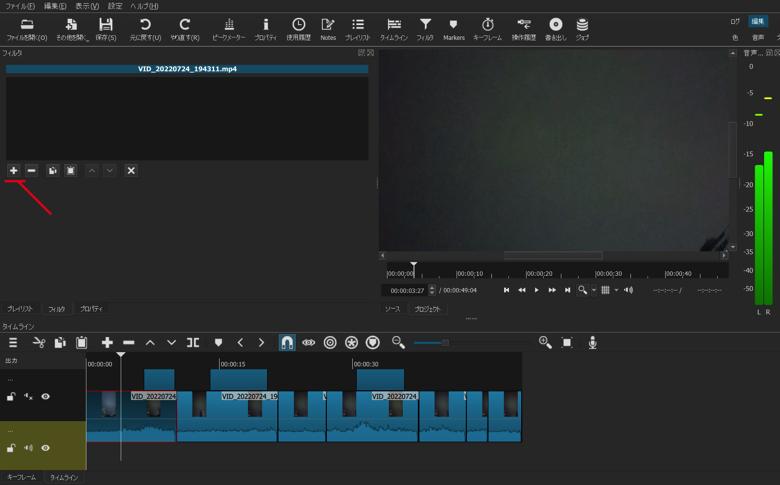Mute the lower highlighted track
Screen dimensions: 780x485
[x=28, y=448]
